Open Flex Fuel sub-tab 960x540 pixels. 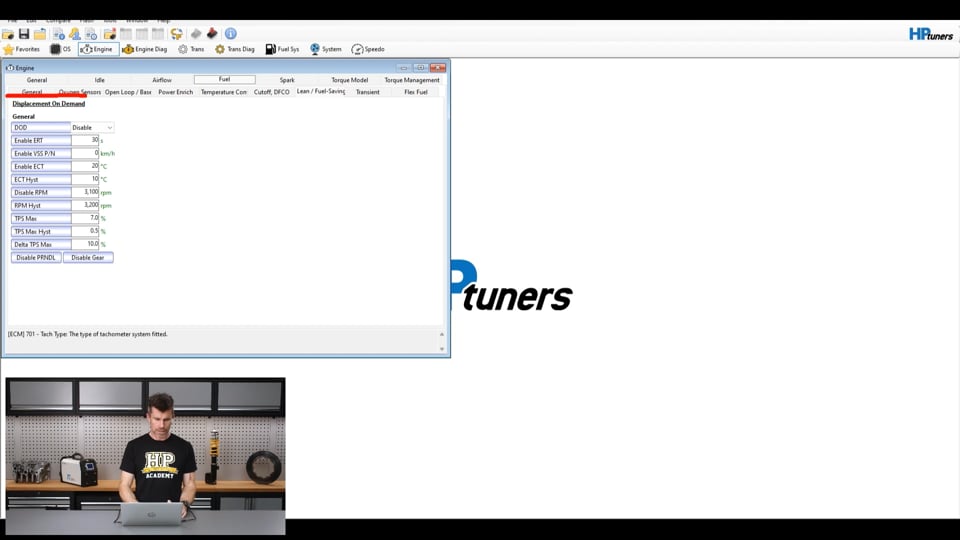click(416, 92)
